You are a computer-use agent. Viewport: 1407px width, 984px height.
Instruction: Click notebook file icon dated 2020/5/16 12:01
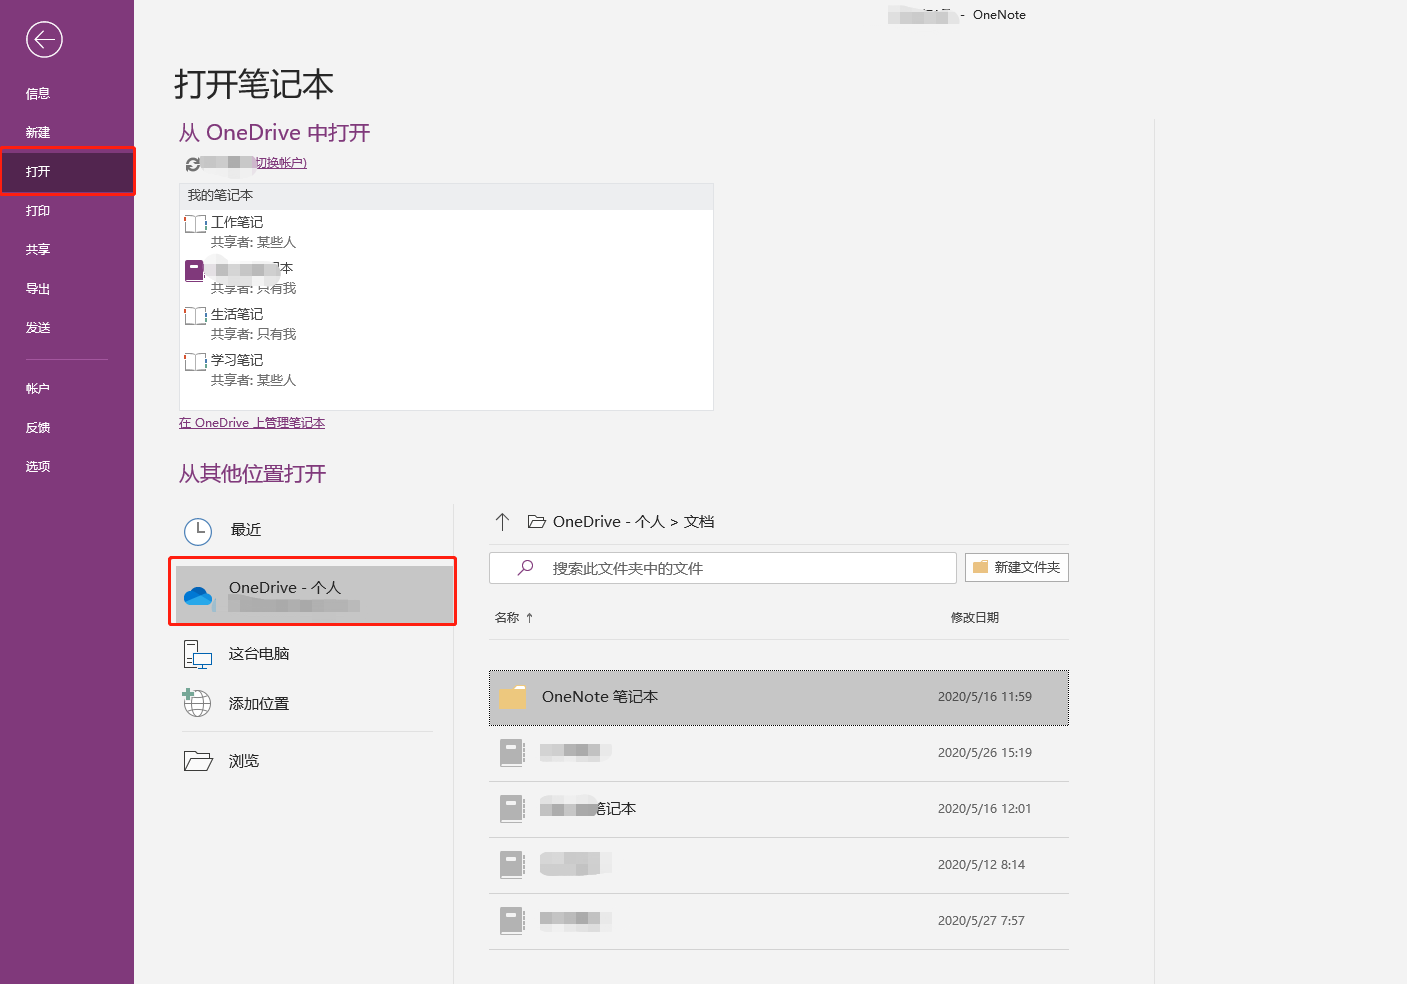click(512, 809)
